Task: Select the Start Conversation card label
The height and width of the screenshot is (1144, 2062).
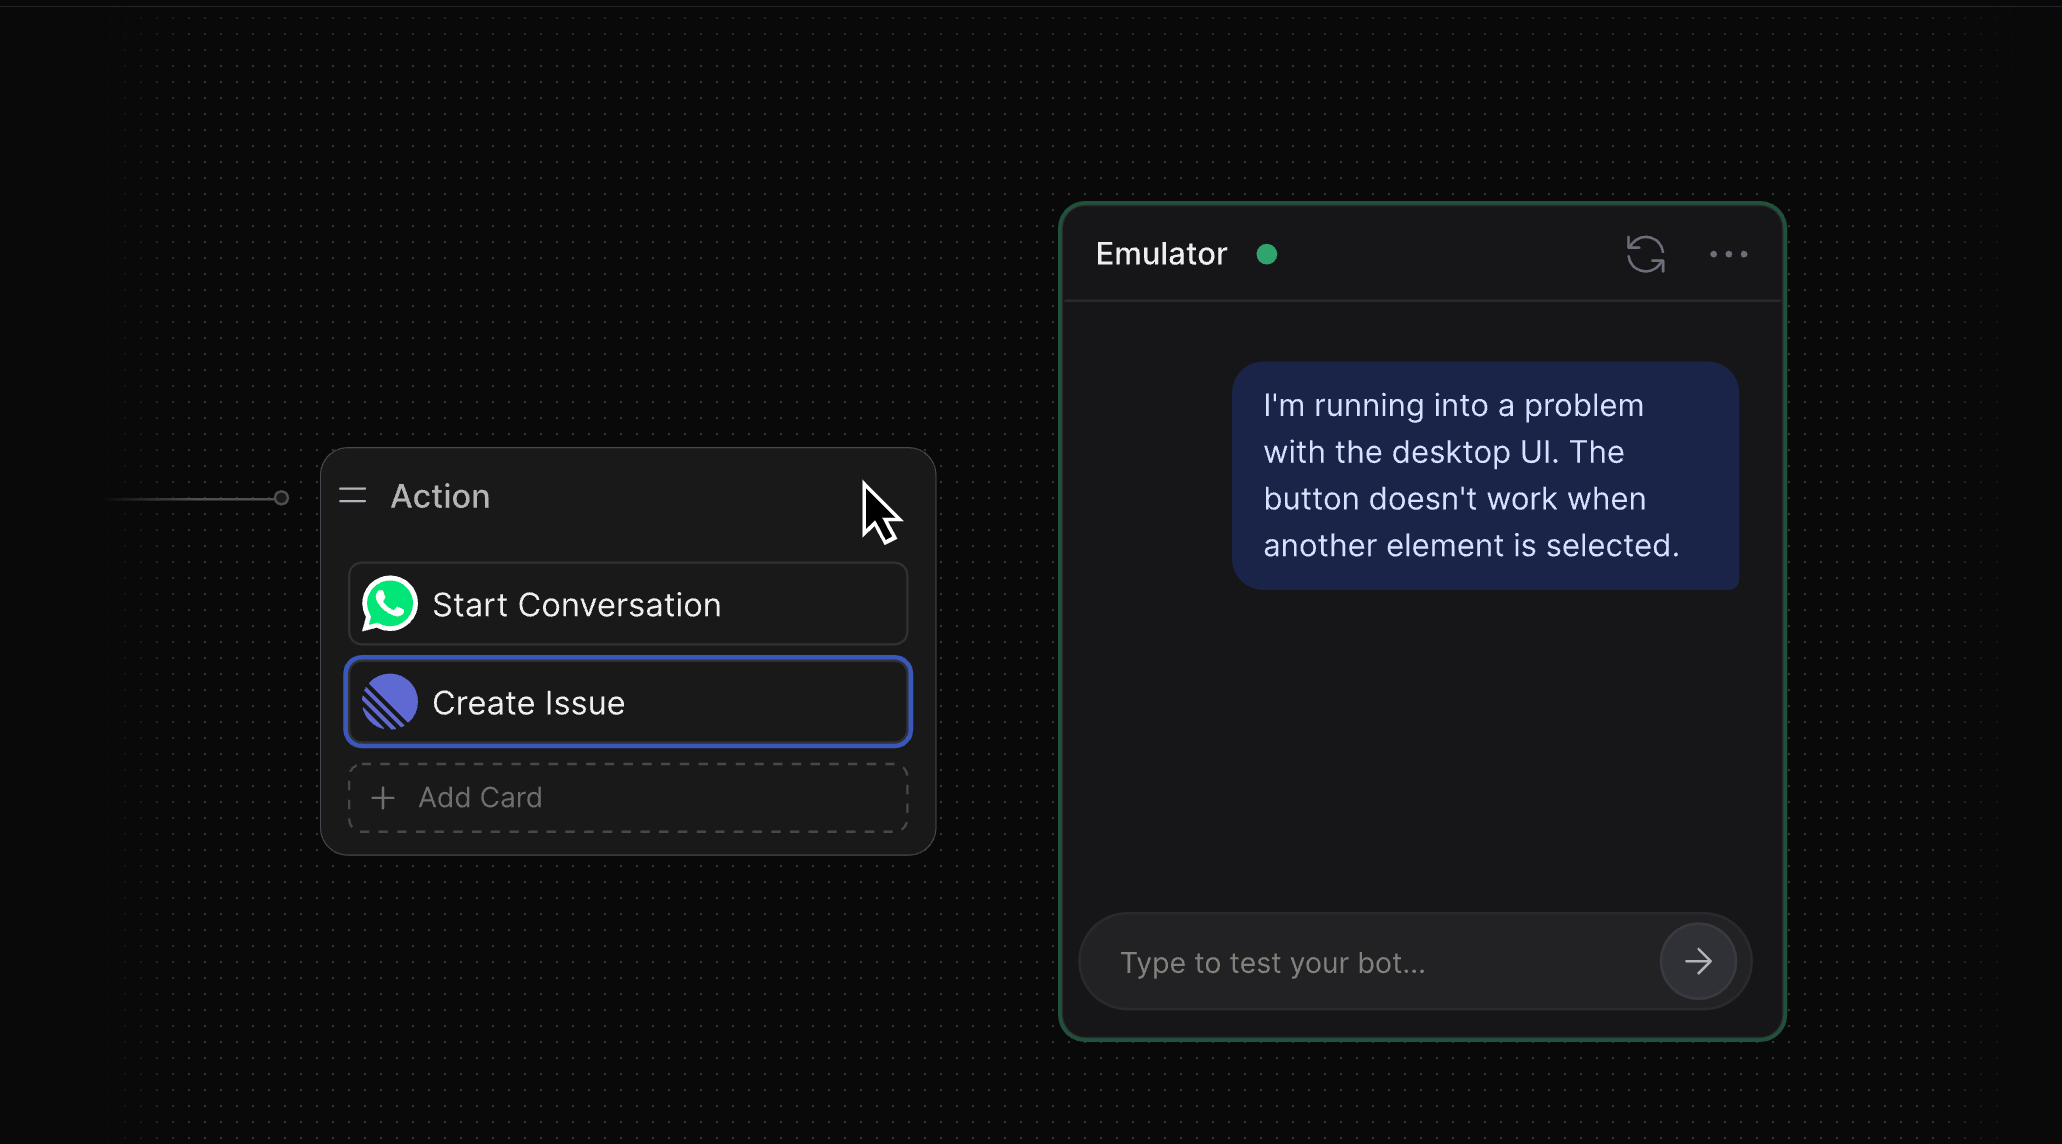Action: click(x=576, y=605)
